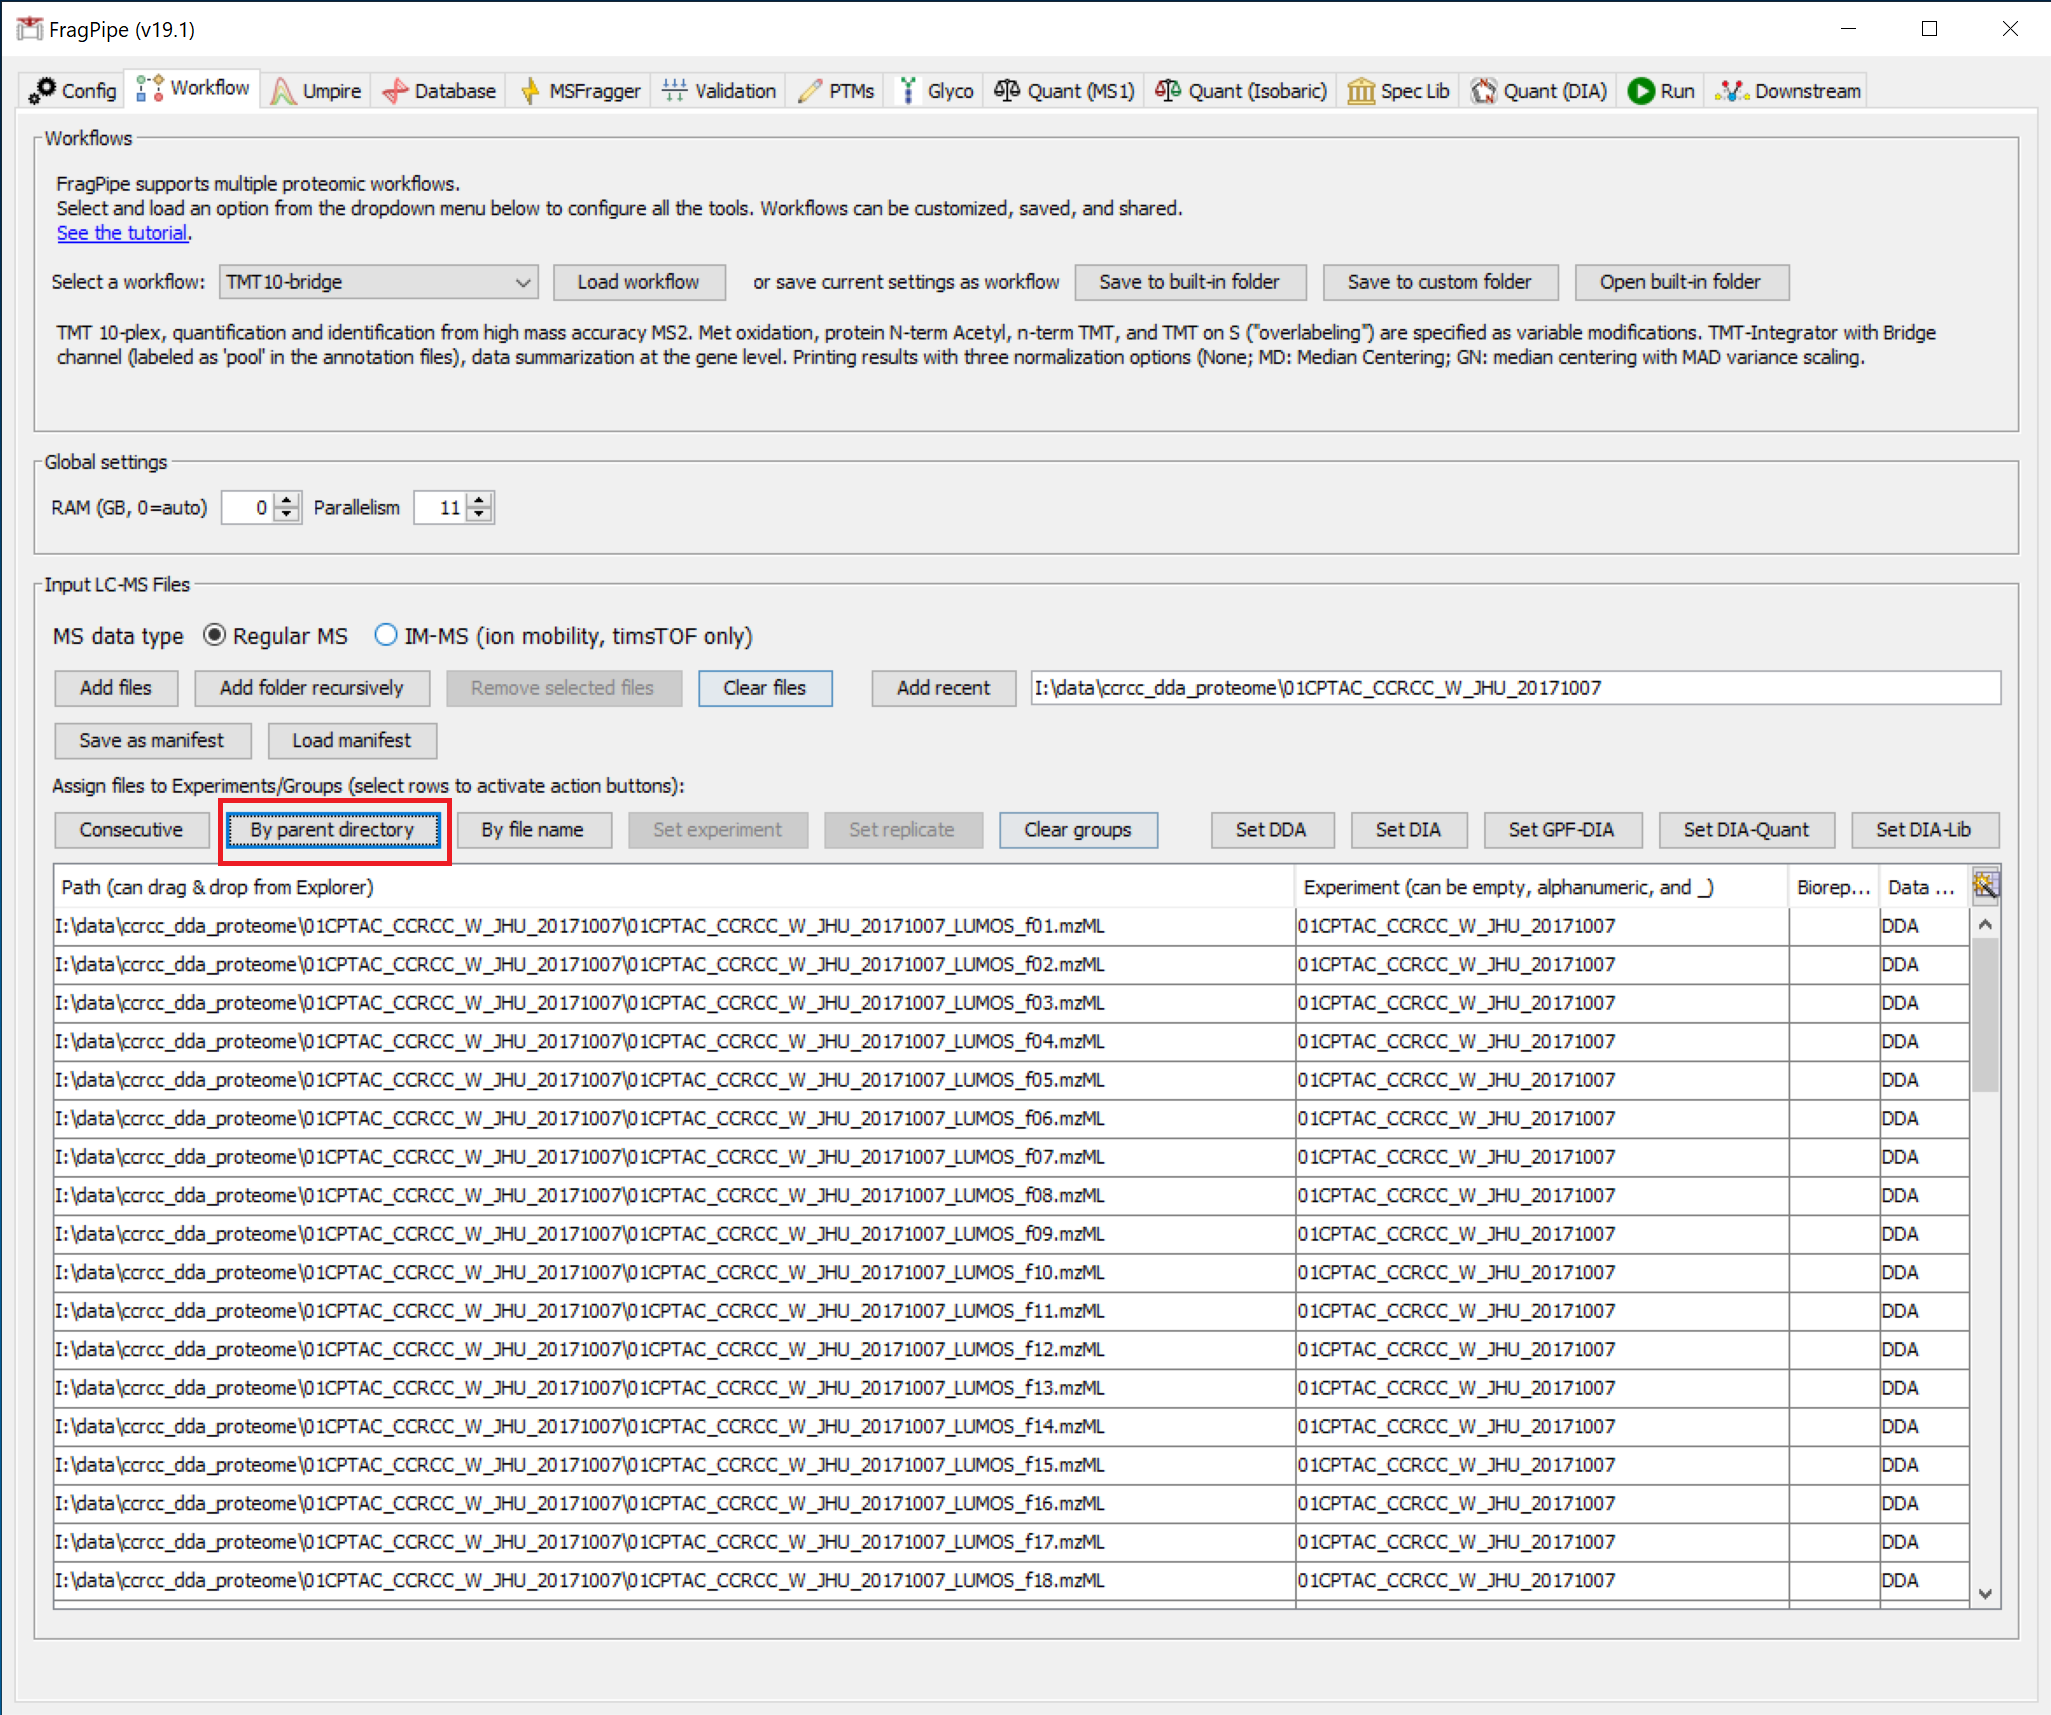Open the Database tab icon
Screen dimensions: 2051x1715
click(x=396, y=91)
